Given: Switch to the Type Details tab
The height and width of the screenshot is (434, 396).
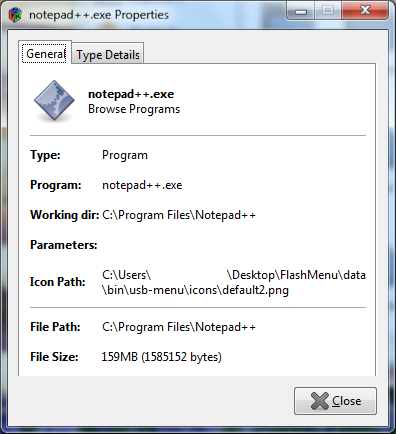Looking at the screenshot, I should click(108, 53).
